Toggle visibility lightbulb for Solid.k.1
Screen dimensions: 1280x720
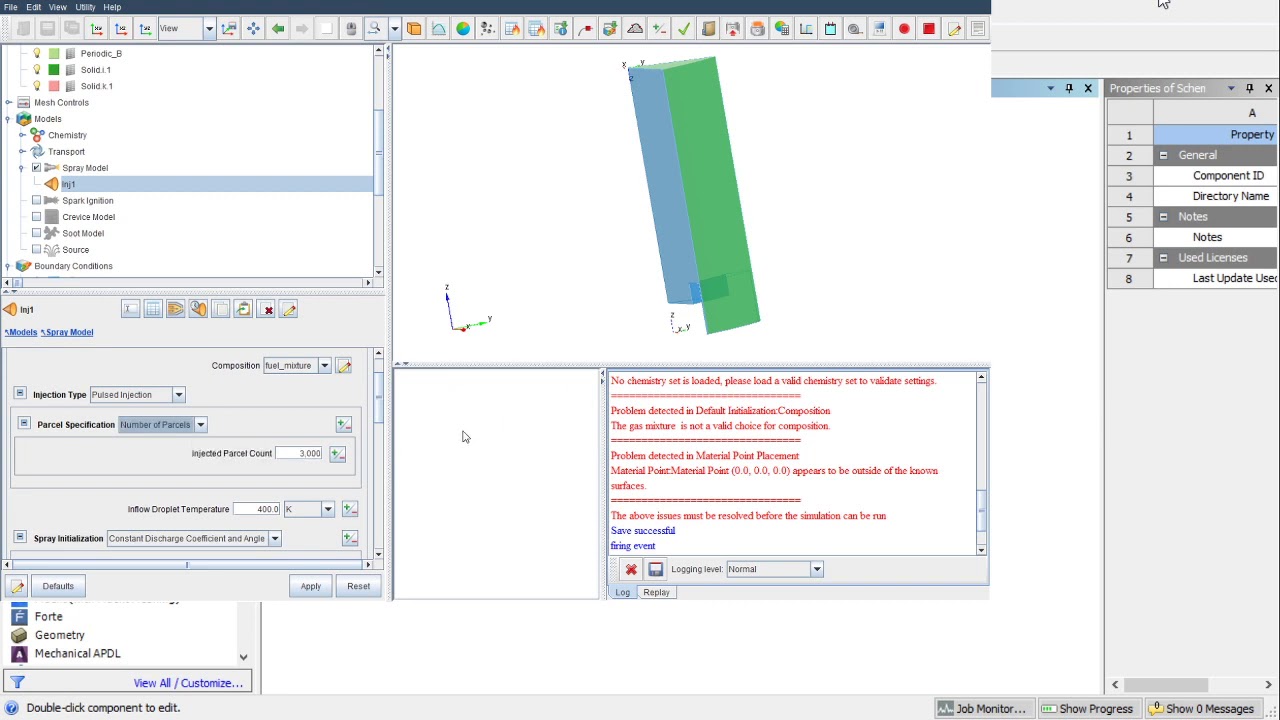37,86
